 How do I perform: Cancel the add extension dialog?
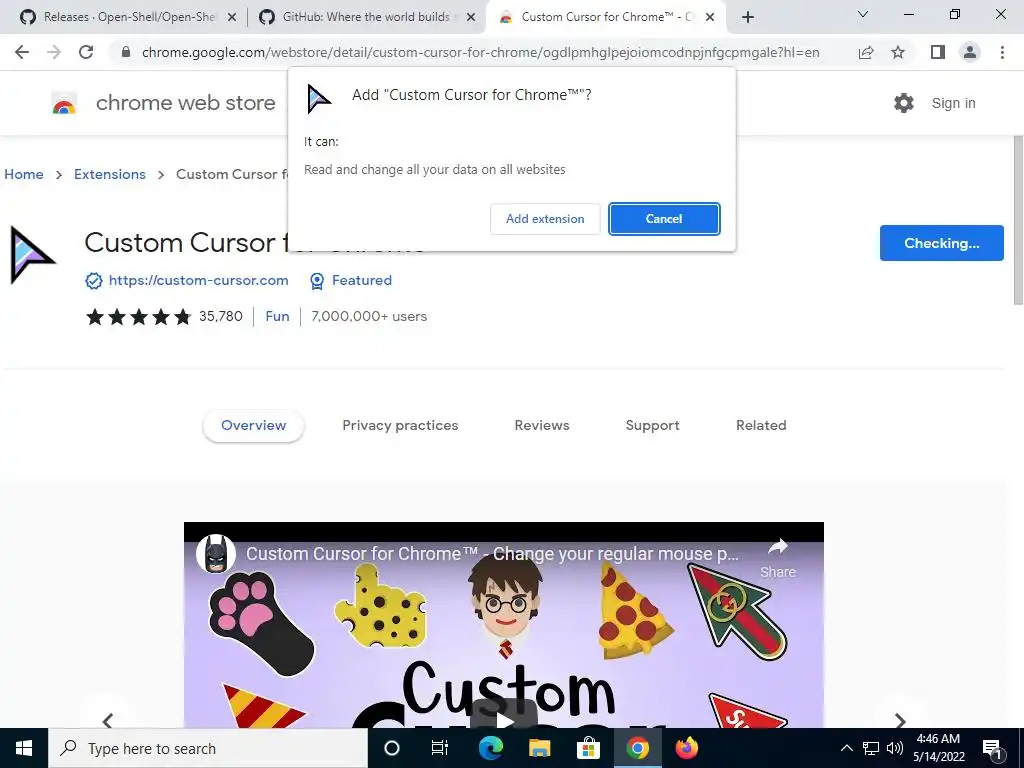click(x=664, y=219)
